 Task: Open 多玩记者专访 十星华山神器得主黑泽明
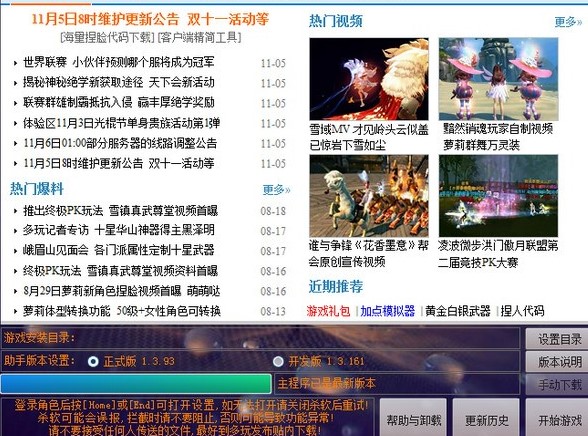(118, 230)
